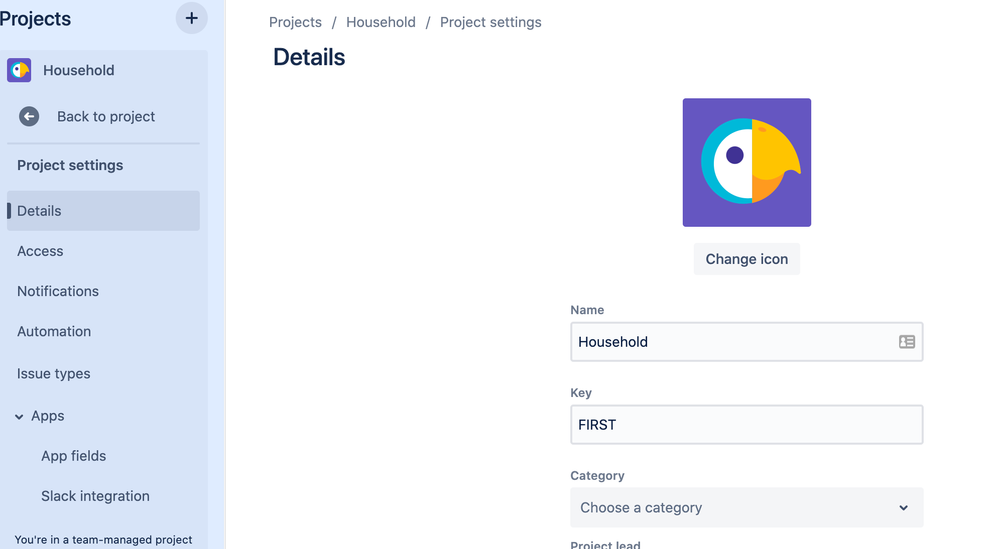
Task: Click the contact card icon in Name field
Action: pyautogui.click(x=907, y=342)
